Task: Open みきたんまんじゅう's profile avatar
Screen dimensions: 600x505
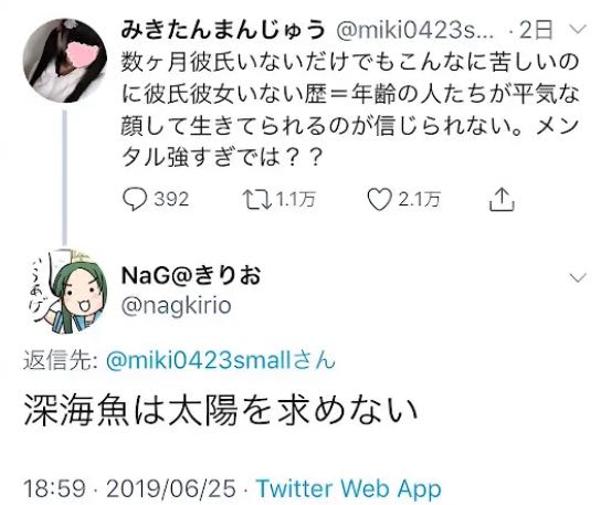Action: point(65,60)
